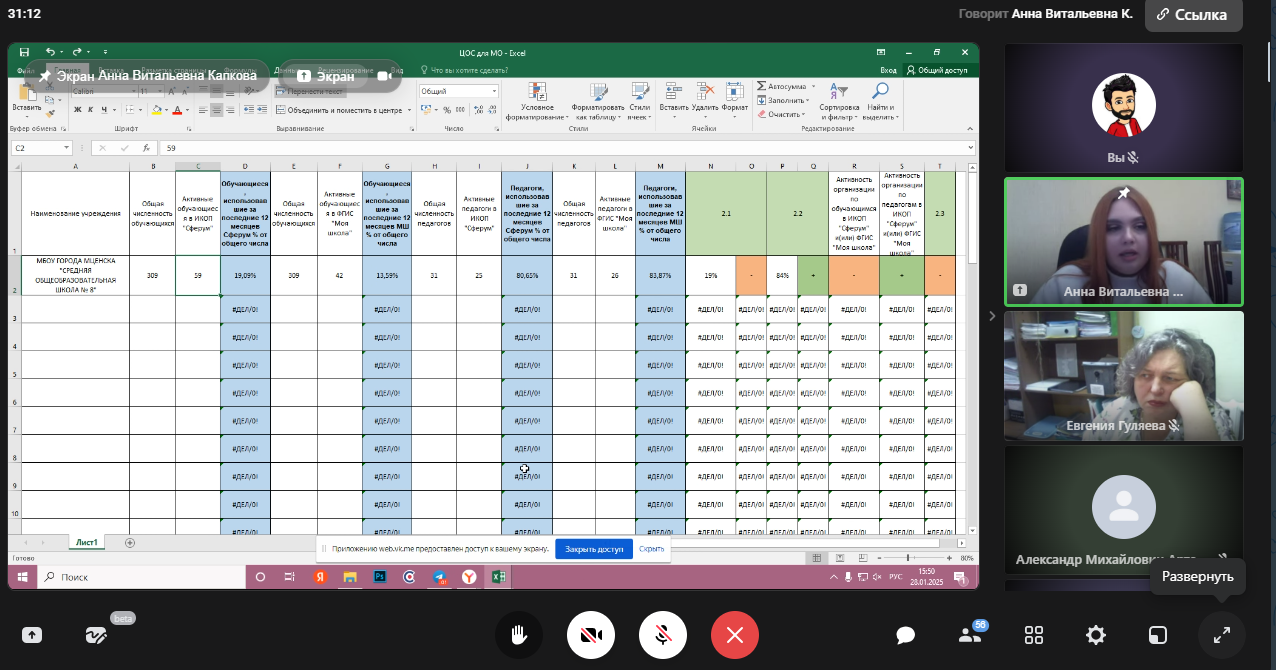
Task: Start screen sharing with the upload icon
Action: [x=31, y=635]
